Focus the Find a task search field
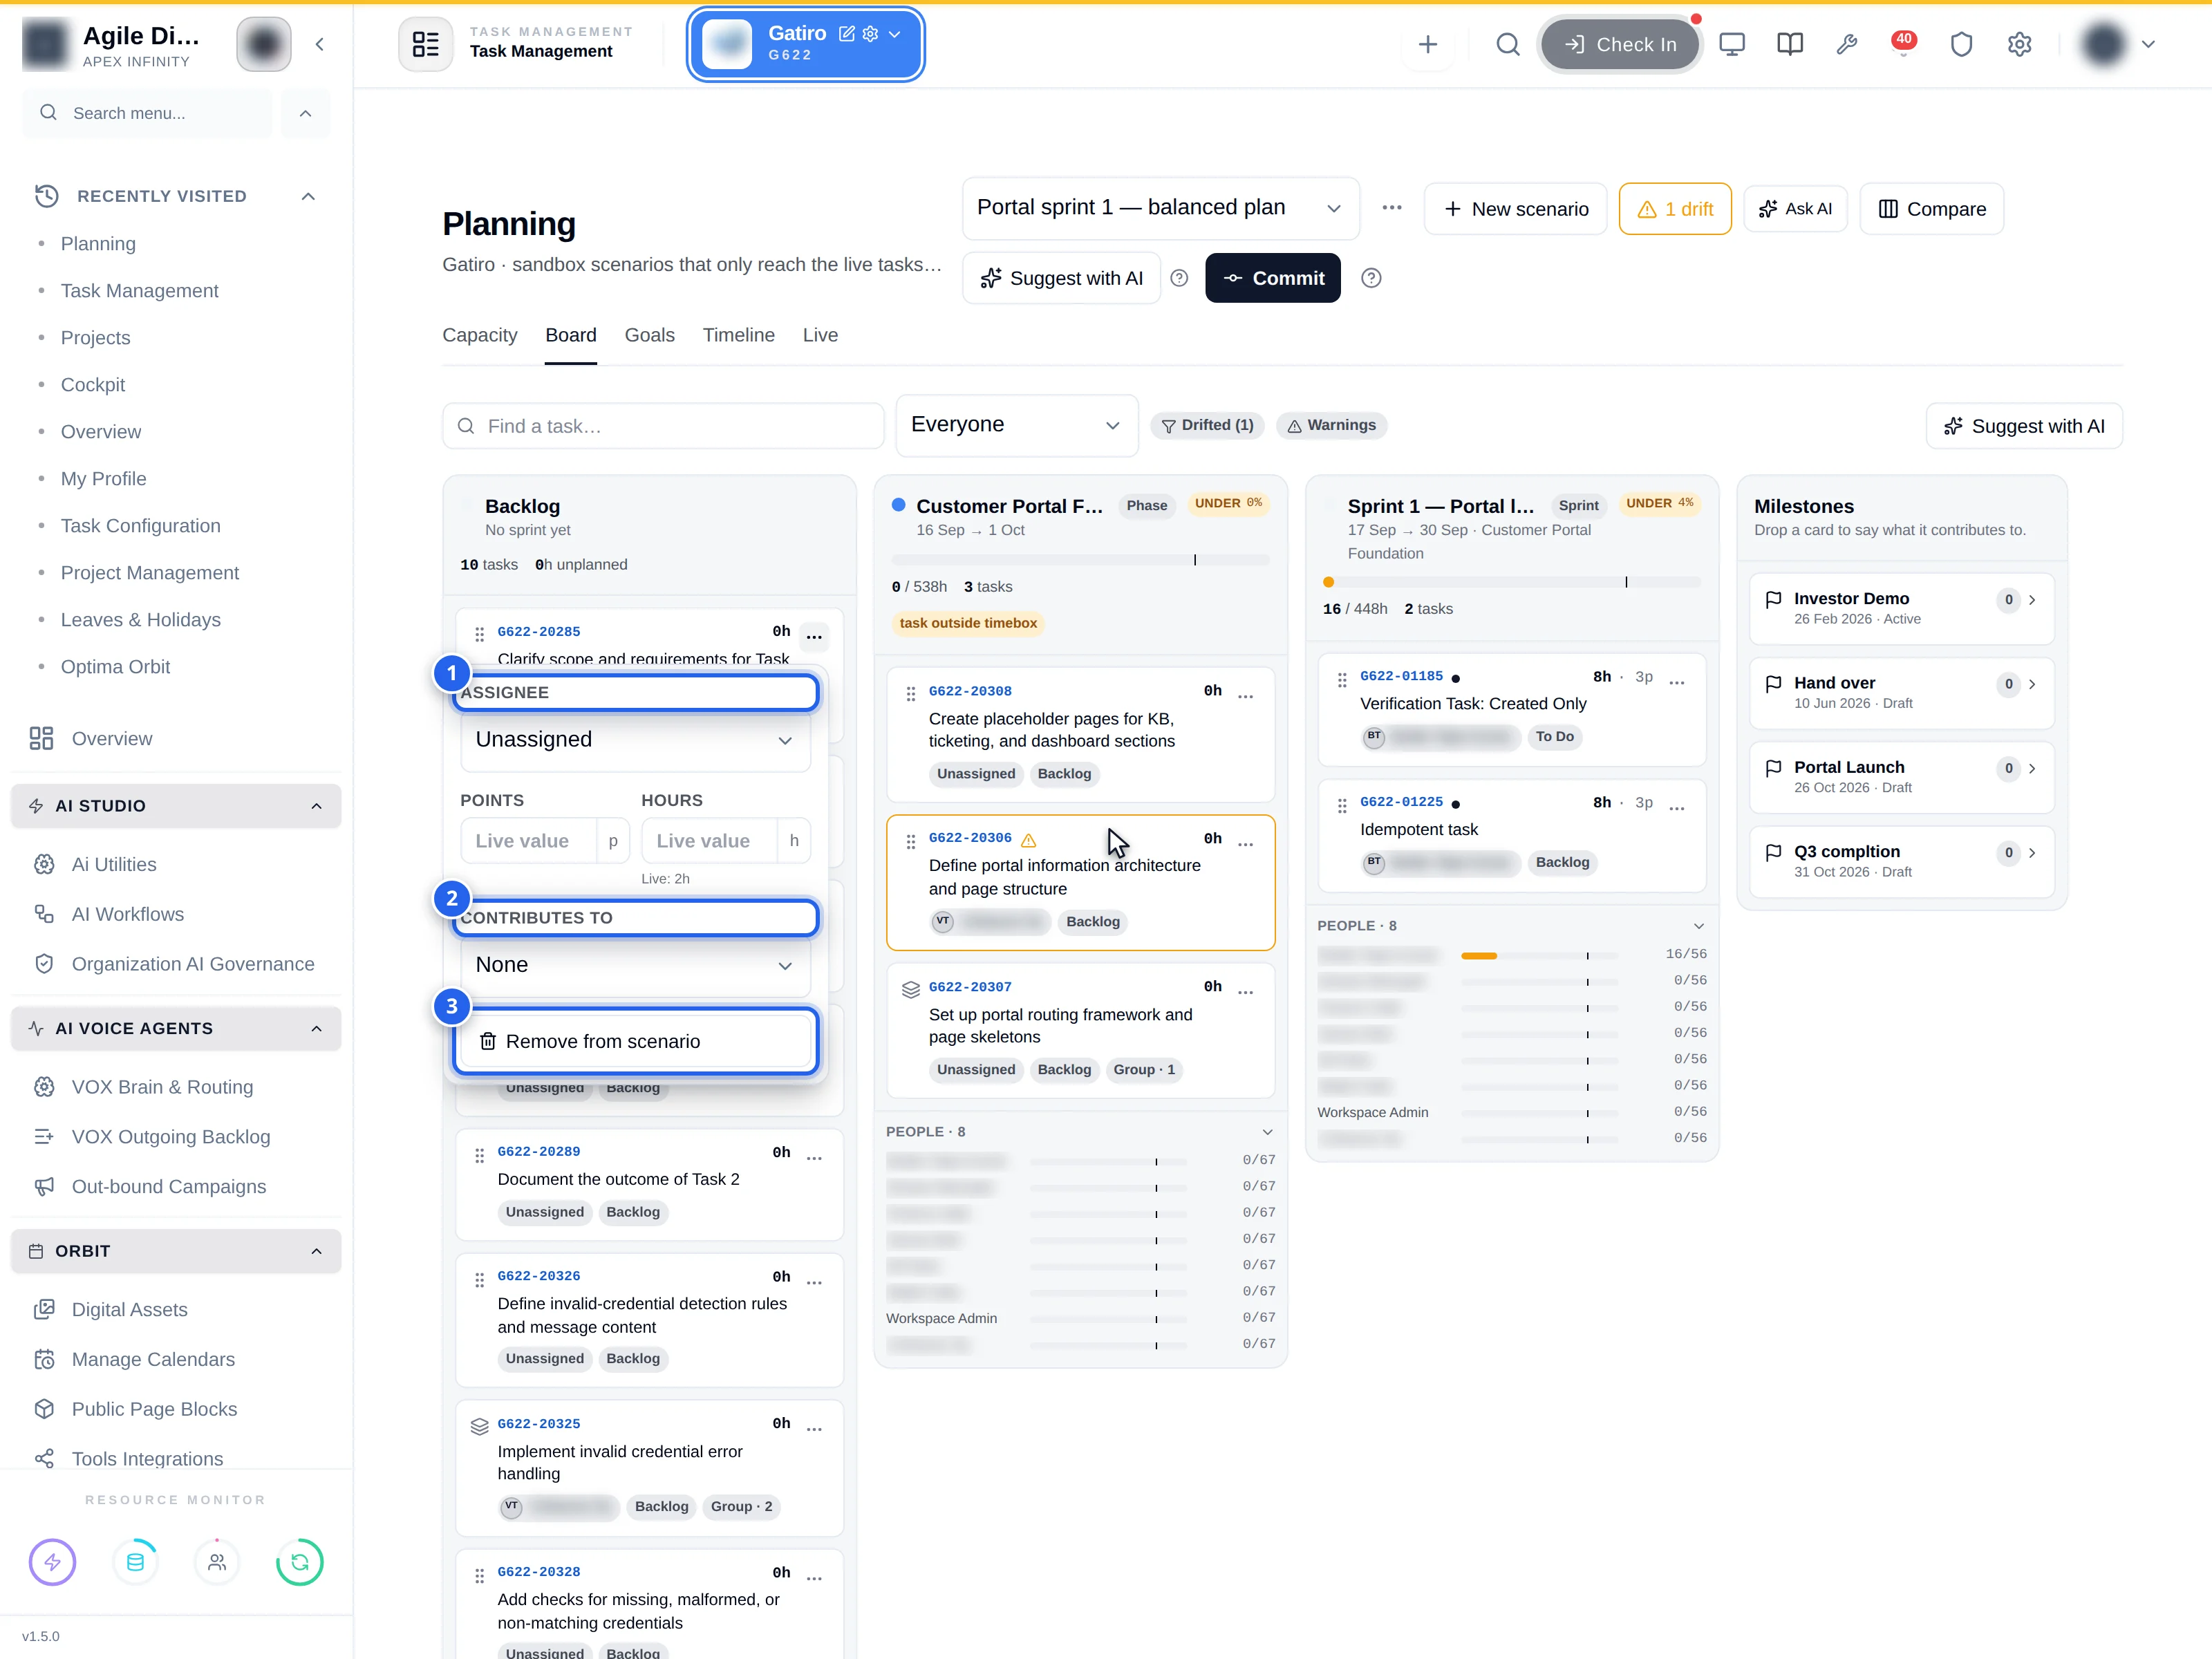The width and height of the screenshot is (2212, 1659). [663, 426]
